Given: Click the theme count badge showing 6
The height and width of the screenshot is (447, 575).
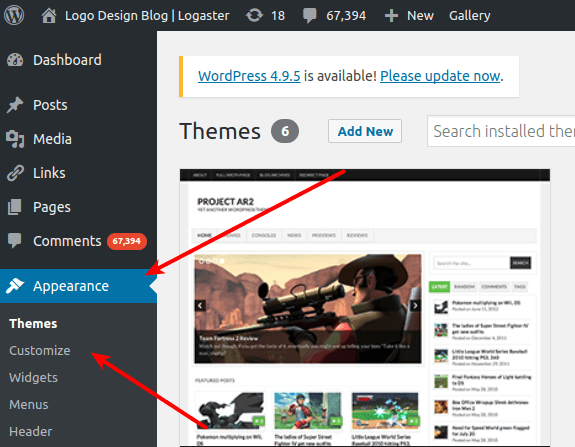Looking at the screenshot, I should 285,131.
